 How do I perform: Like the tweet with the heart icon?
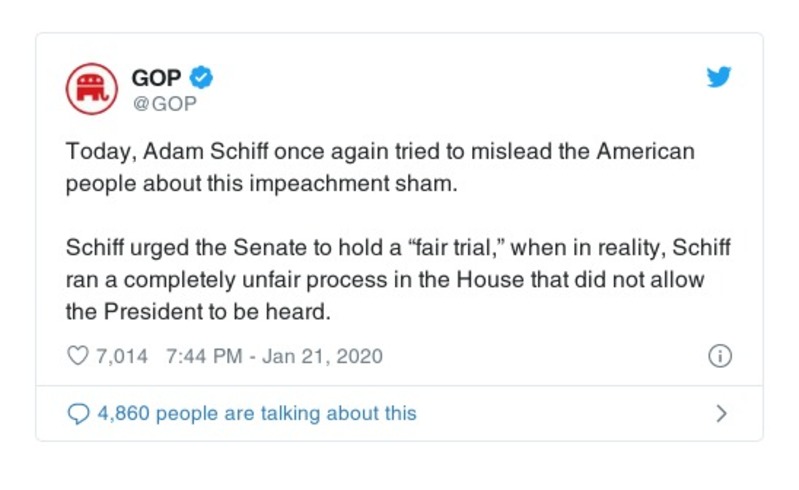tap(77, 357)
